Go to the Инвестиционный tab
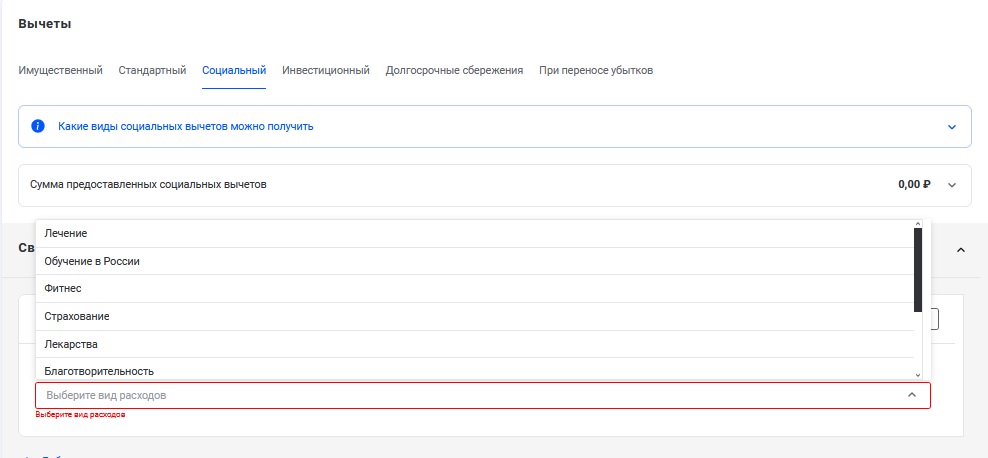 point(326,71)
